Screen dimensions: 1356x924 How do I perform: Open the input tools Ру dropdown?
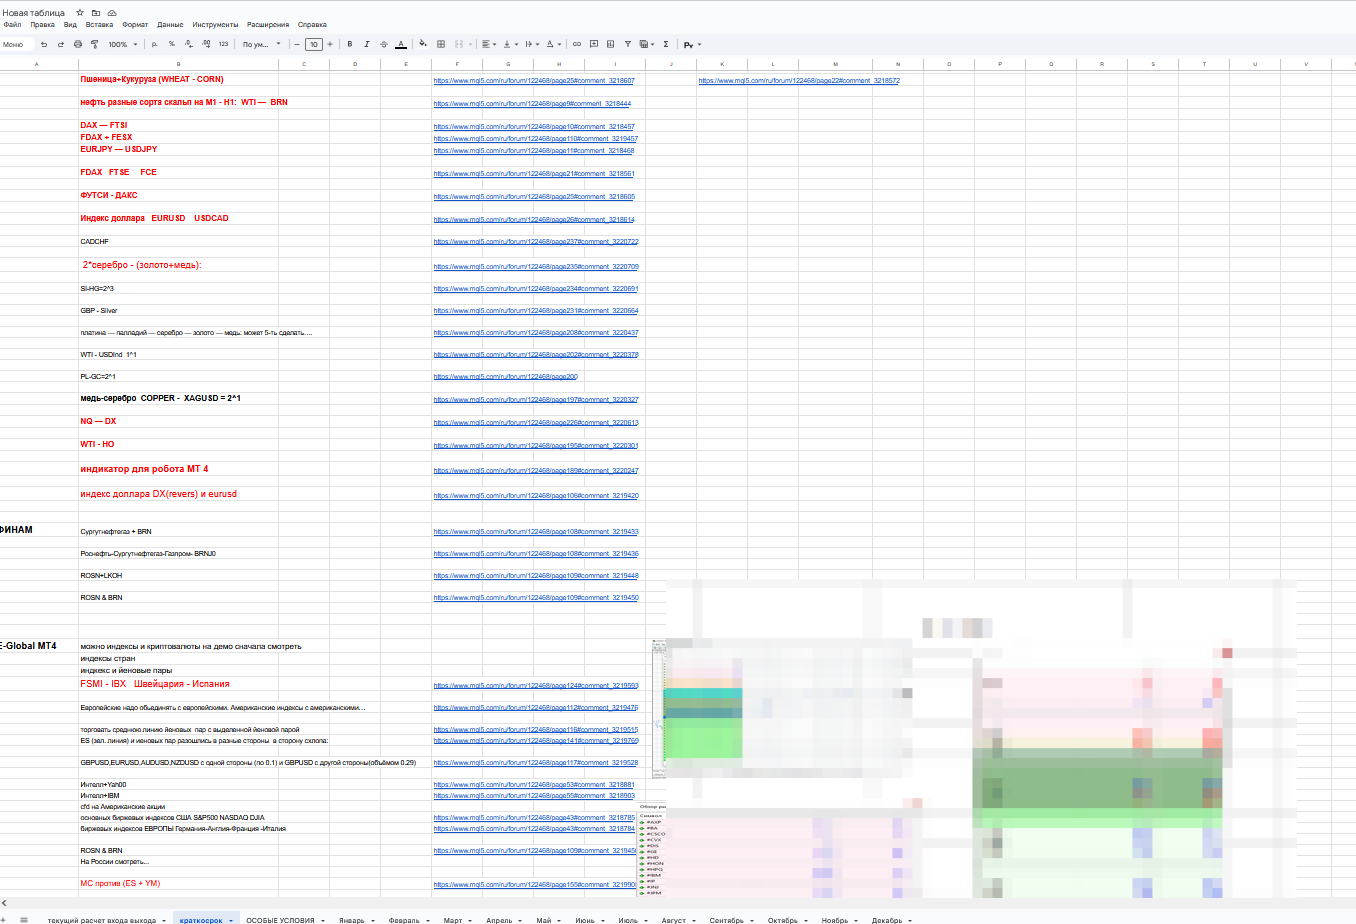pos(692,44)
